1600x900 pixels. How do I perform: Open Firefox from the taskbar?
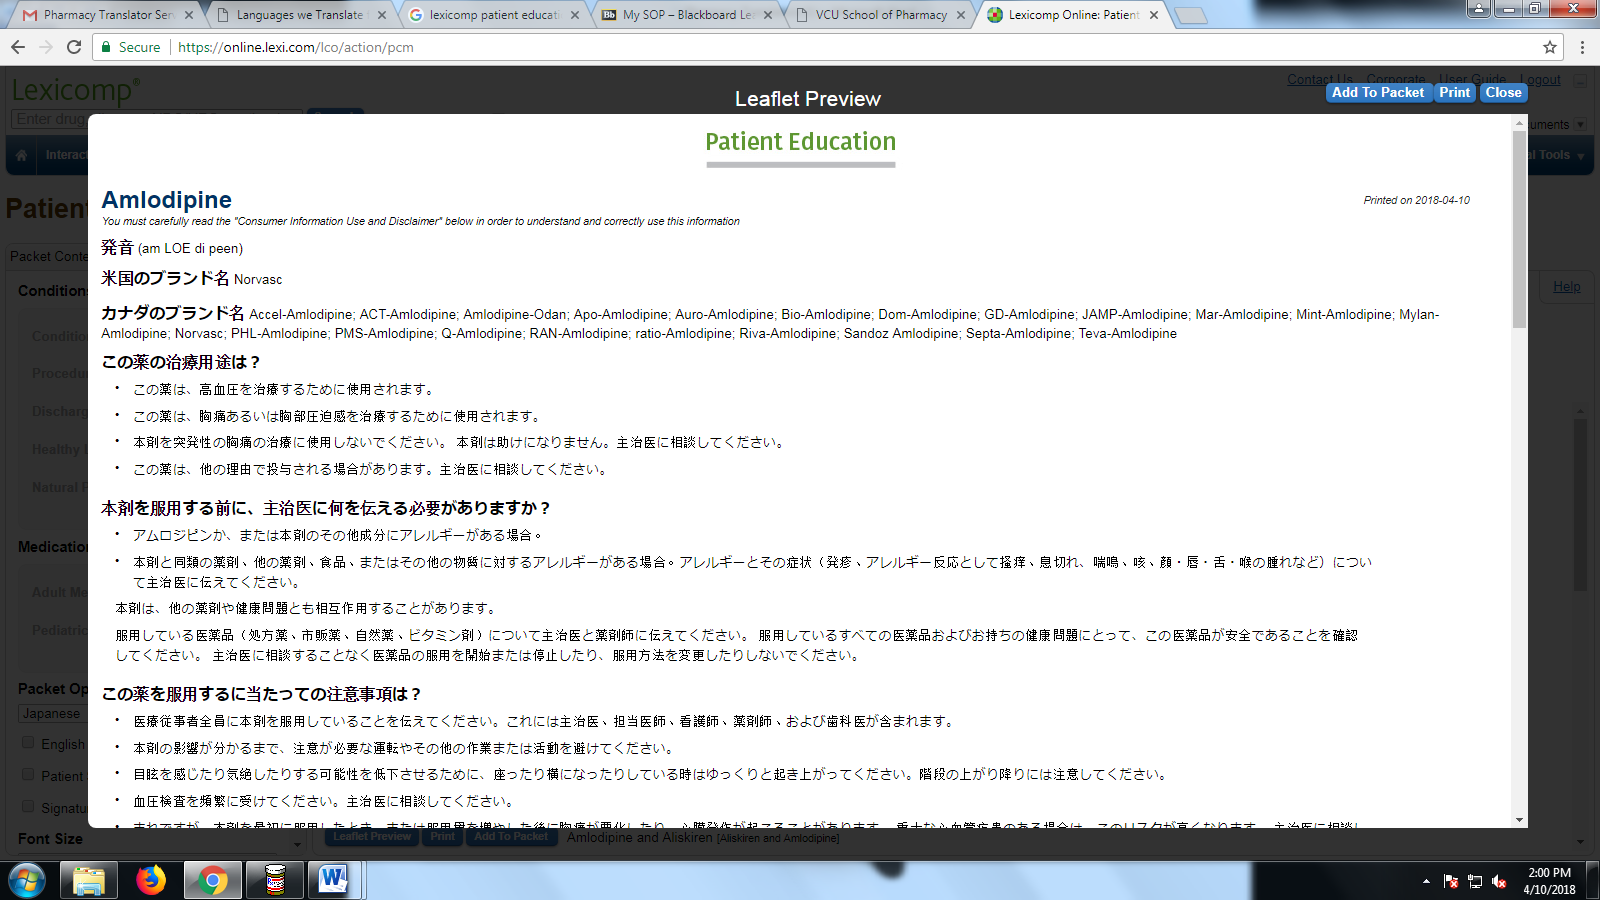(x=151, y=880)
